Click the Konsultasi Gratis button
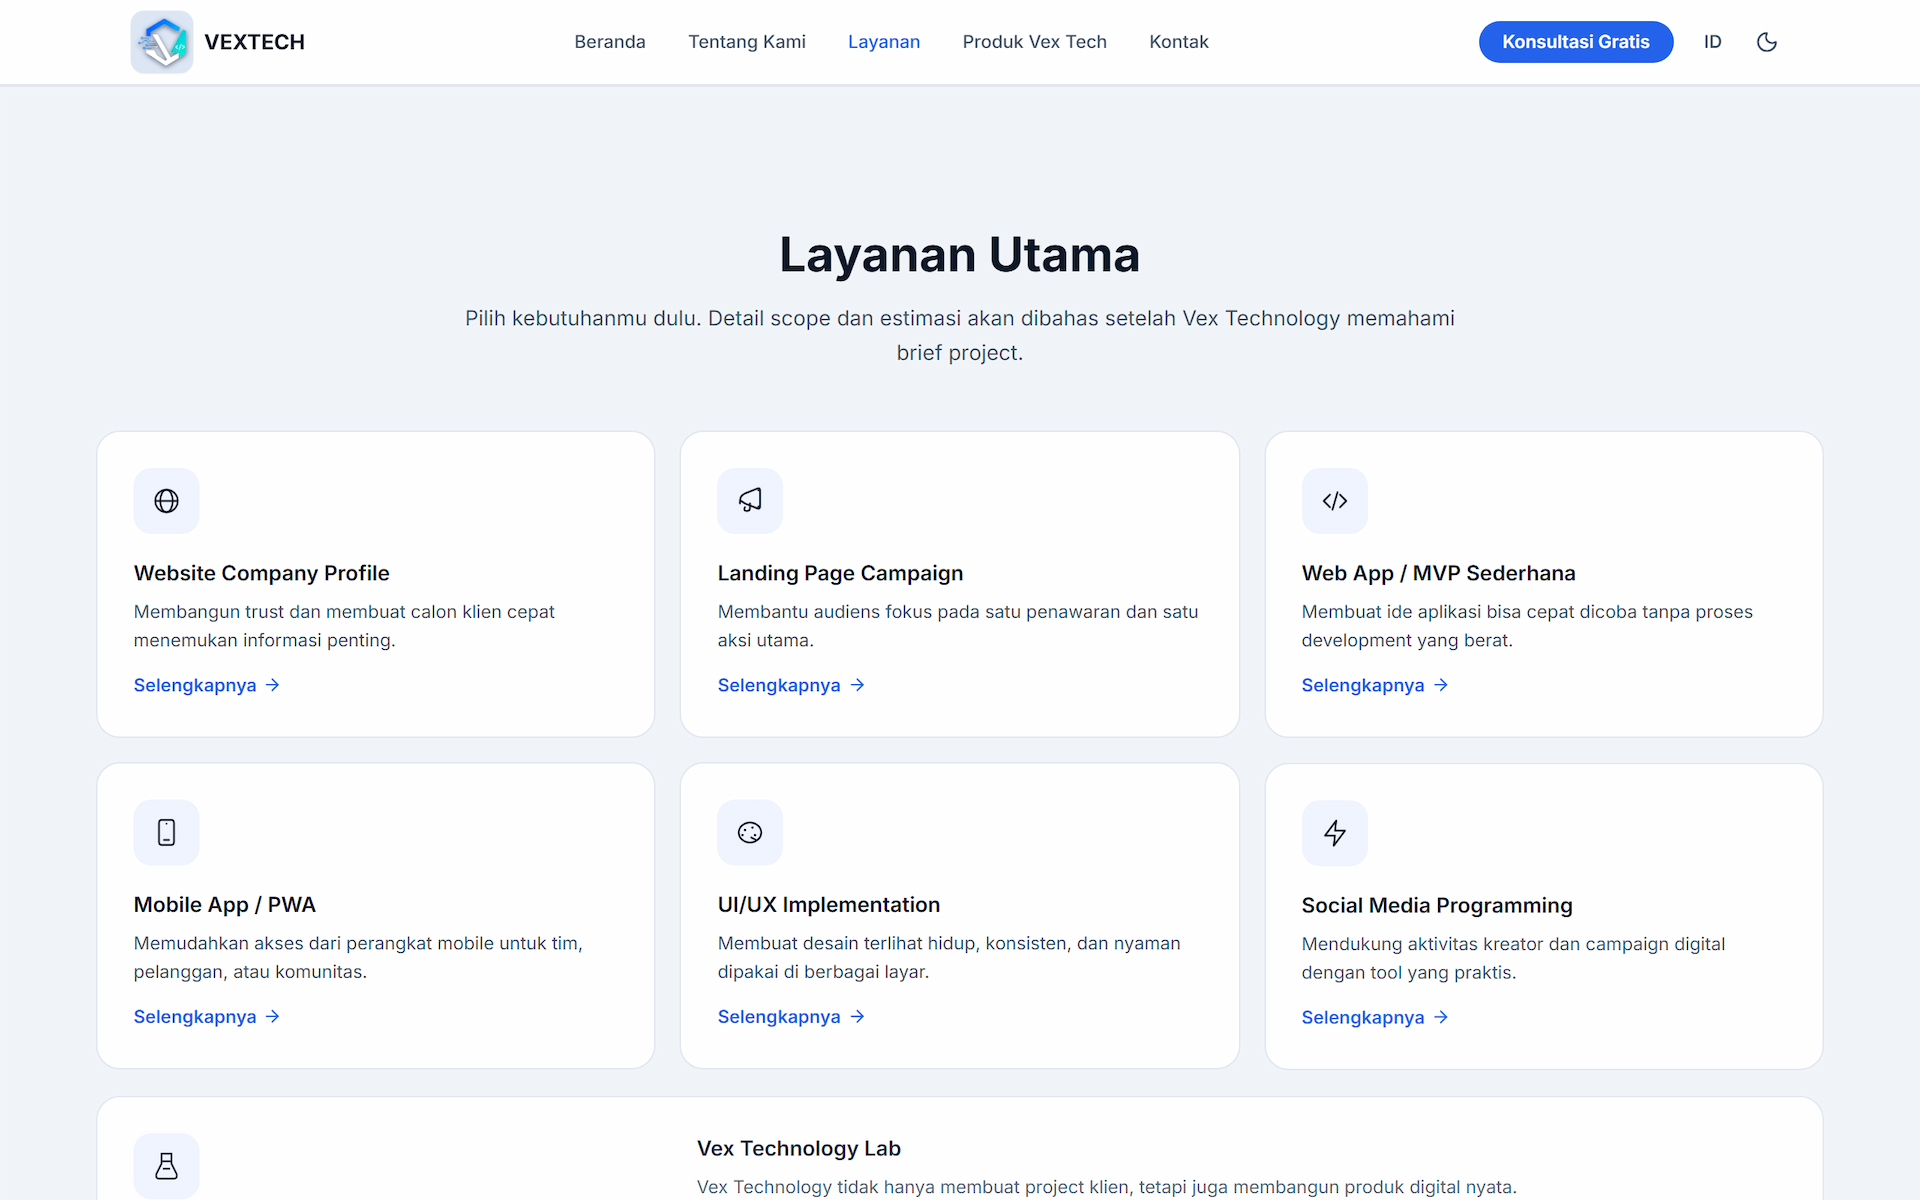The height and width of the screenshot is (1200, 1920). pos(1576,42)
